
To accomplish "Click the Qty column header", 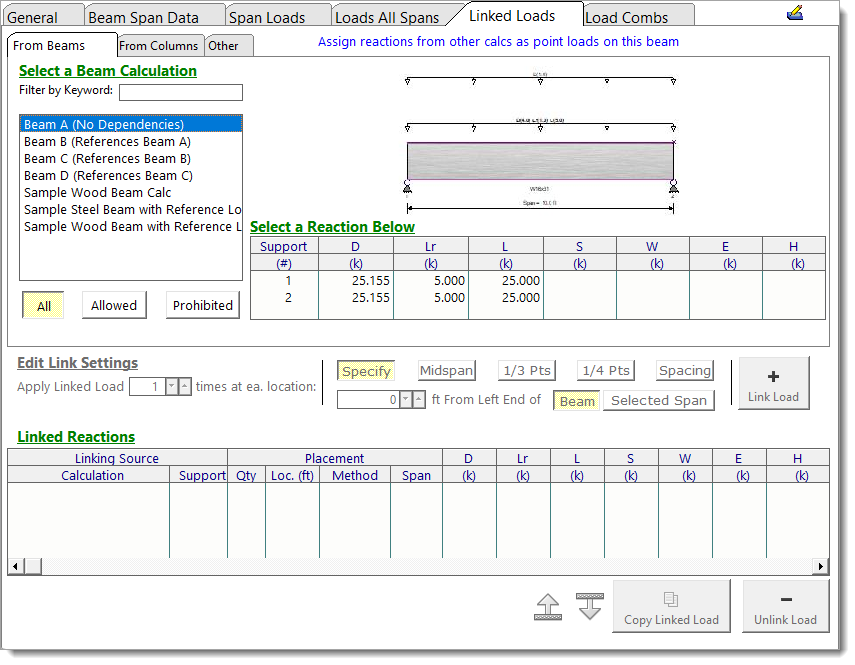I will tap(246, 475).
